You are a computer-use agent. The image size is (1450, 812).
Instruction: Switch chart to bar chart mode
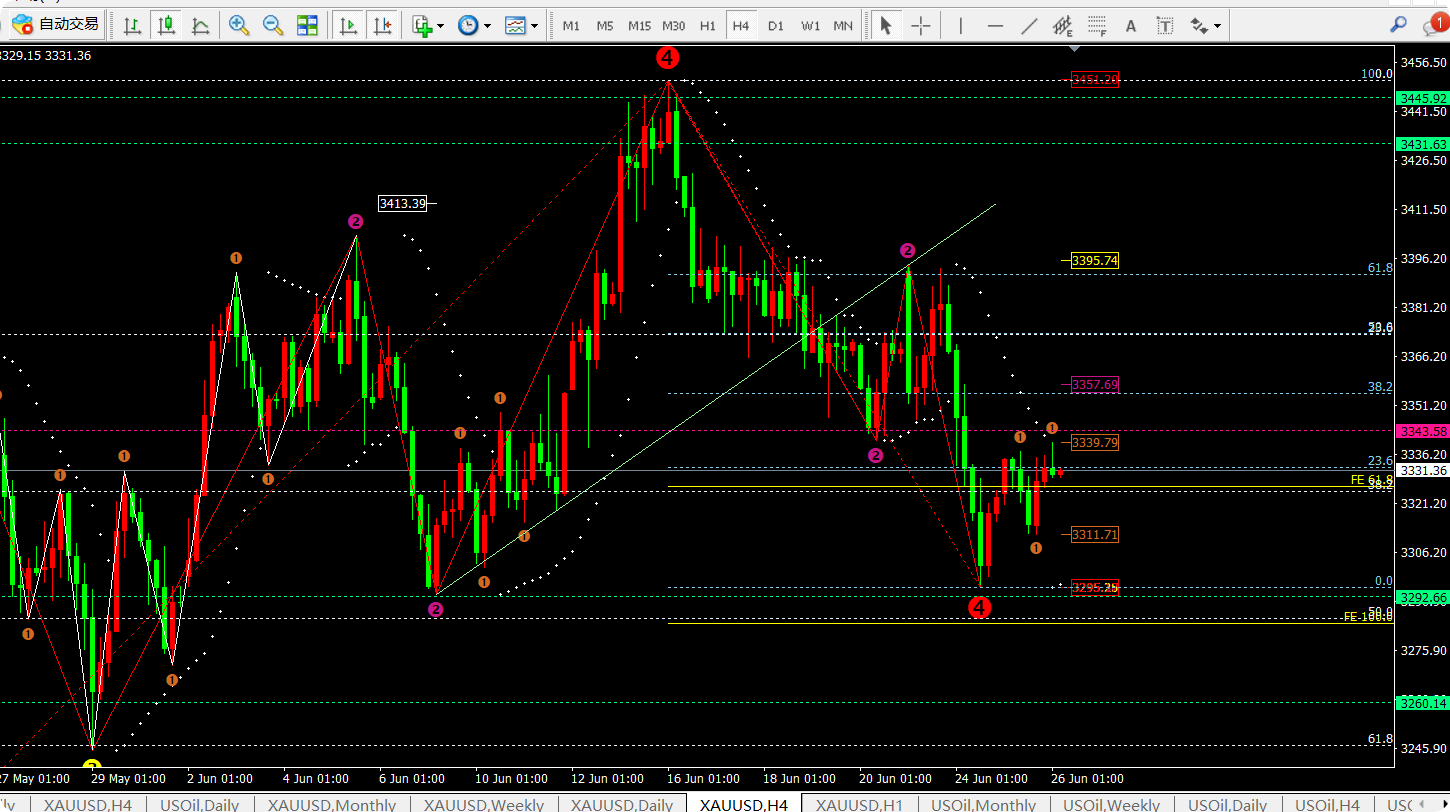coord(132,26)
